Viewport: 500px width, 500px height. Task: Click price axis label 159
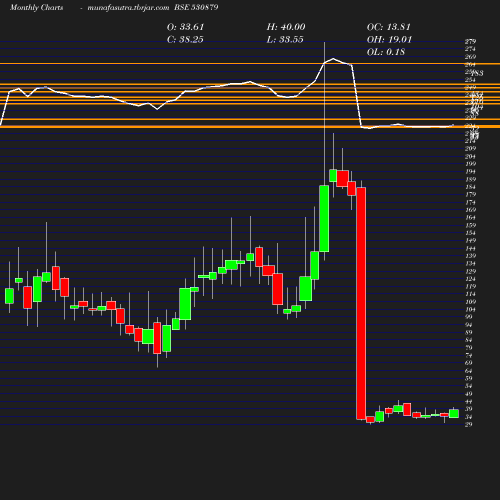pyautogui.click(x=470, y=225)
